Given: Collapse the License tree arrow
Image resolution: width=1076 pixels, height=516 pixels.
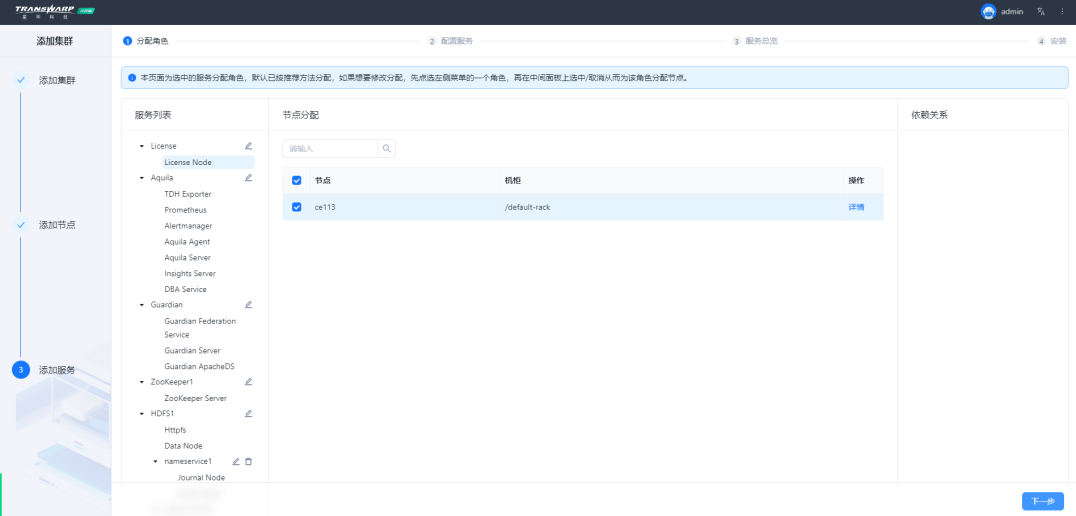Looking at the screenshot, I should (x=142, y=146).
